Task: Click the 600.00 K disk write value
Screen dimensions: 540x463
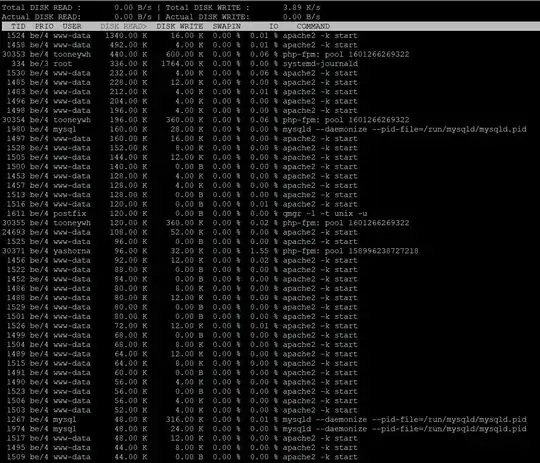Action: pos(185,54)
